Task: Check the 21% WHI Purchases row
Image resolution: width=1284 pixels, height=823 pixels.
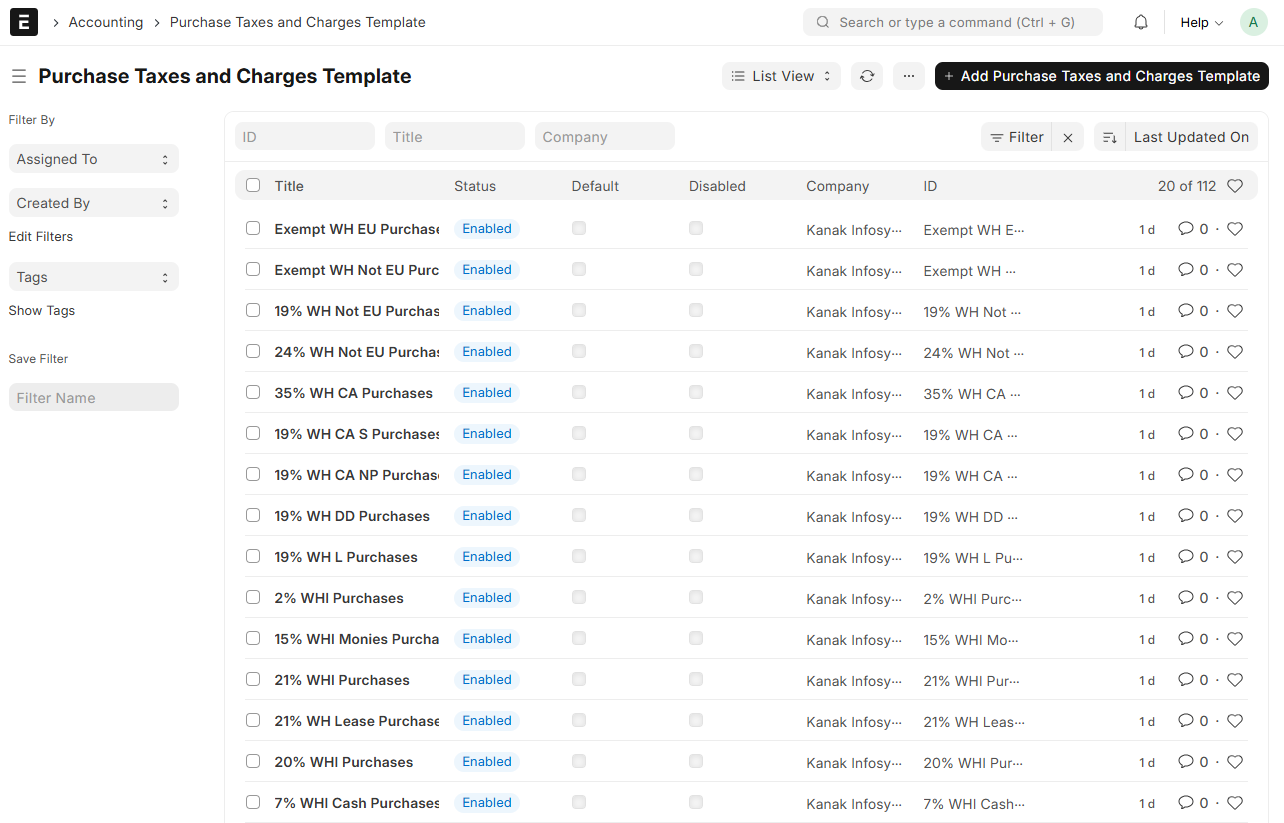Action: pyautogui.click(x=253, y=679)
